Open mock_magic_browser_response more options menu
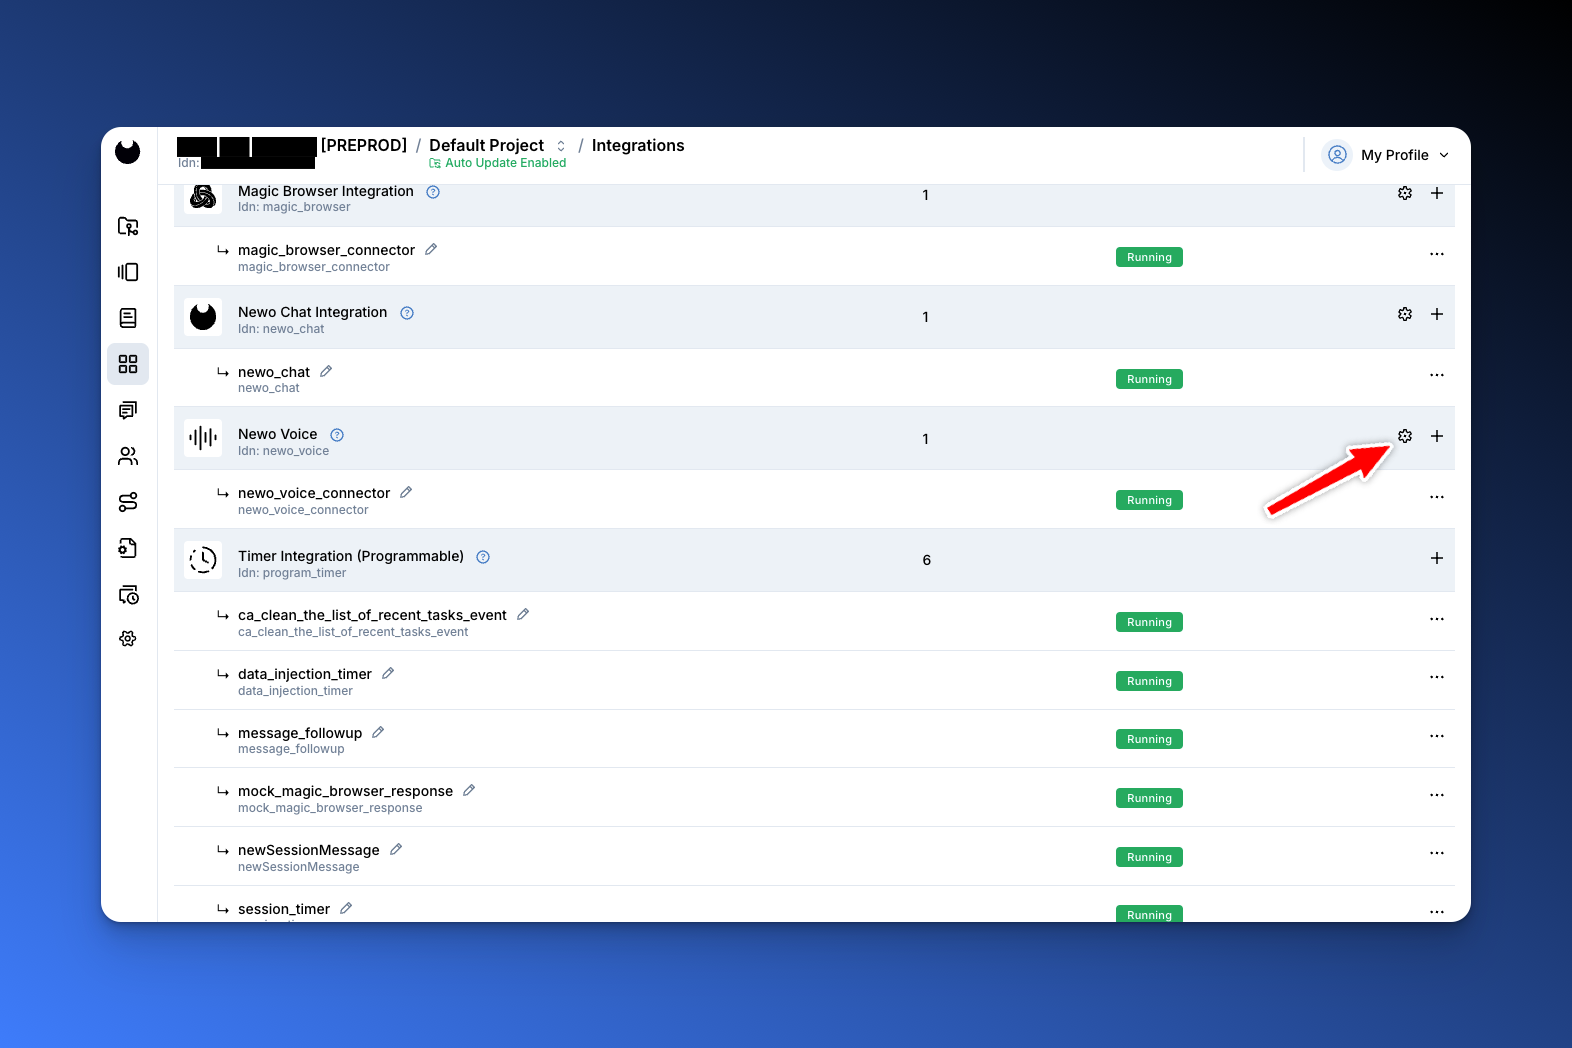Image resolution: width=1572 pixels, height=1048 pixels. (x=1437, y=795)
